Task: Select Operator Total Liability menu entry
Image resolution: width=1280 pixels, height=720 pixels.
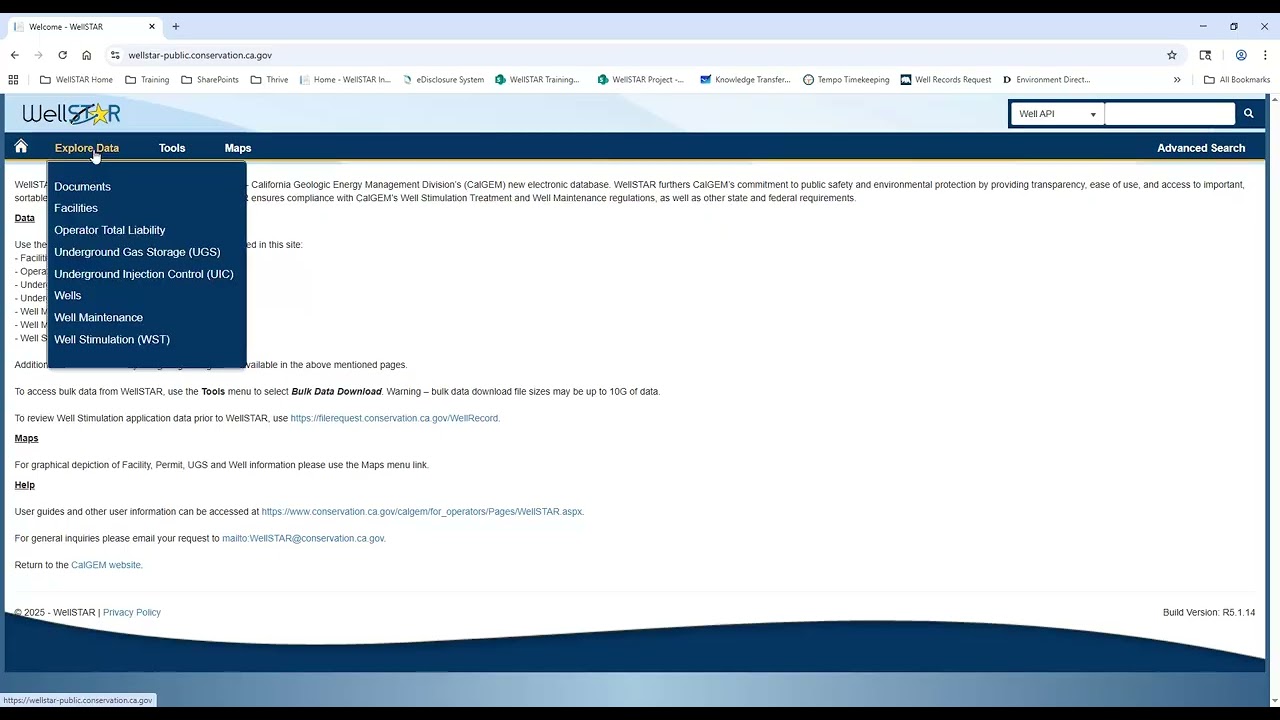Action: click(x=110, y=230)
